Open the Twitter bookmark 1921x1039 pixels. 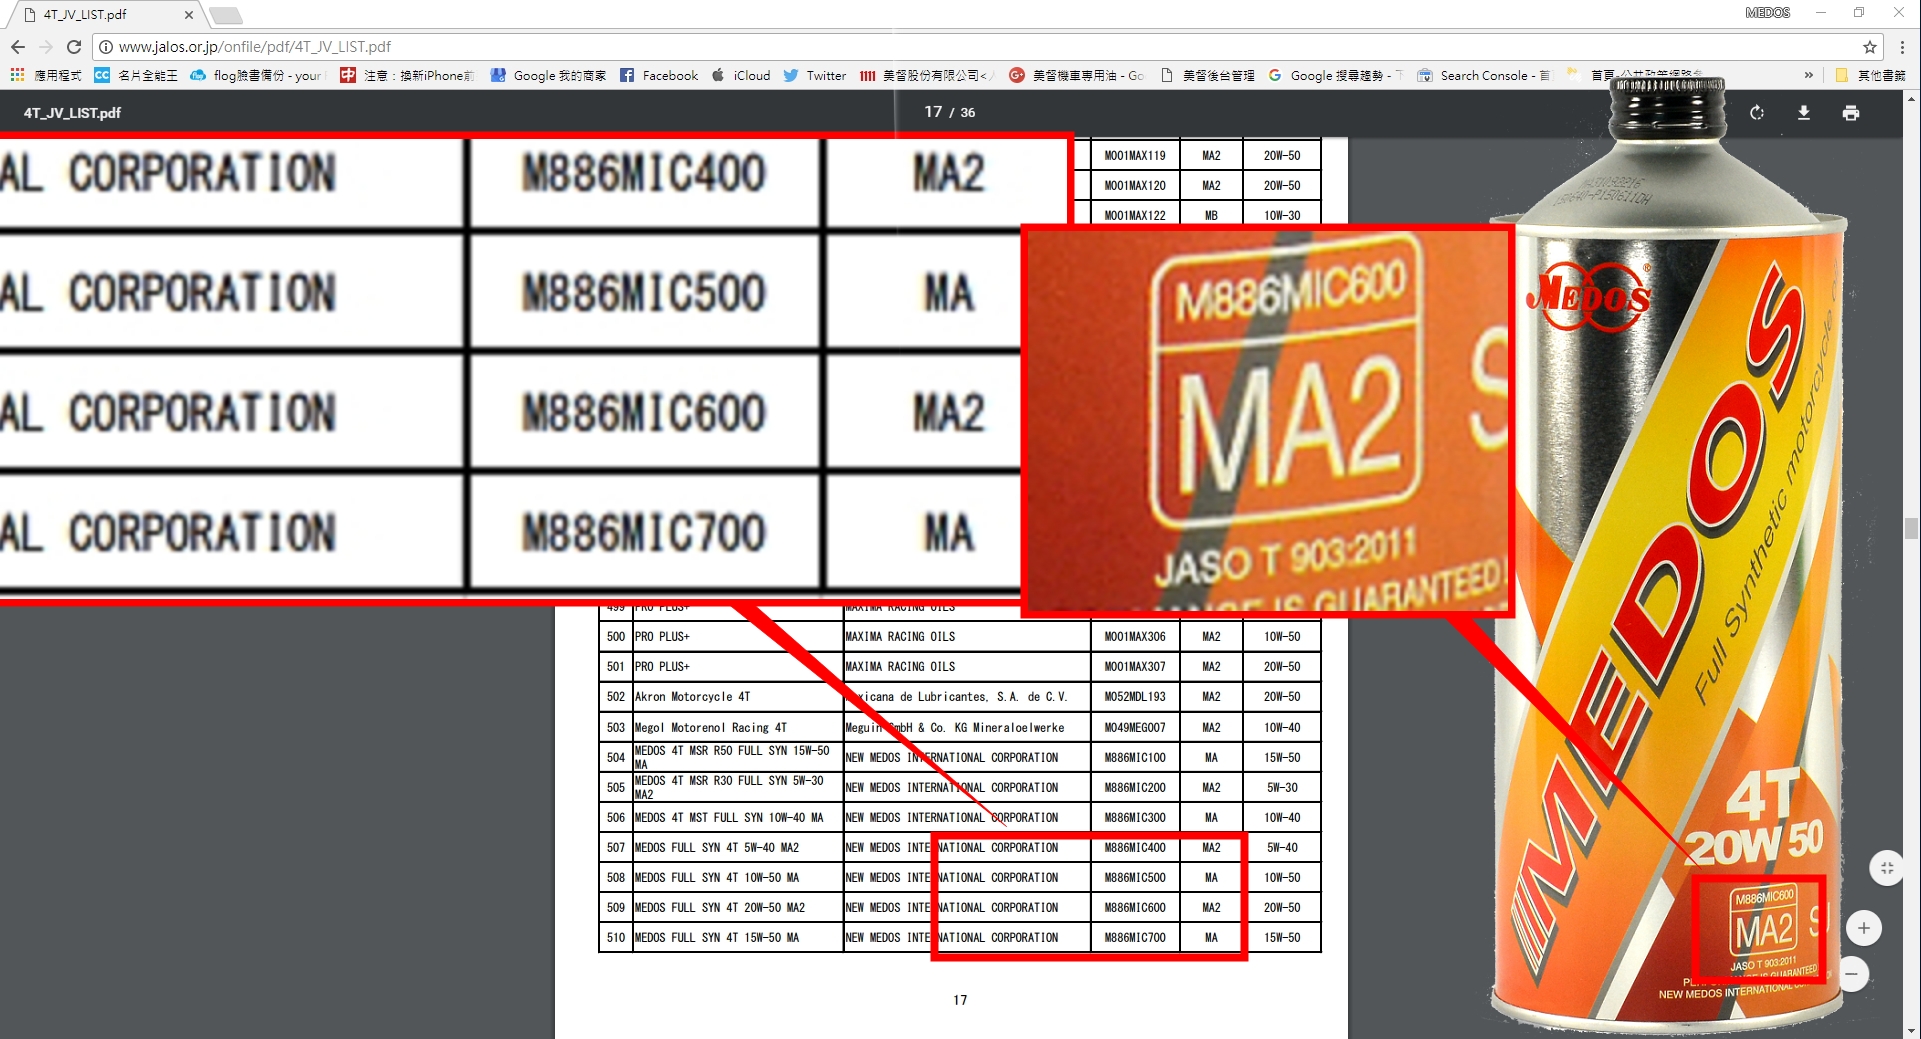point(815,75)
